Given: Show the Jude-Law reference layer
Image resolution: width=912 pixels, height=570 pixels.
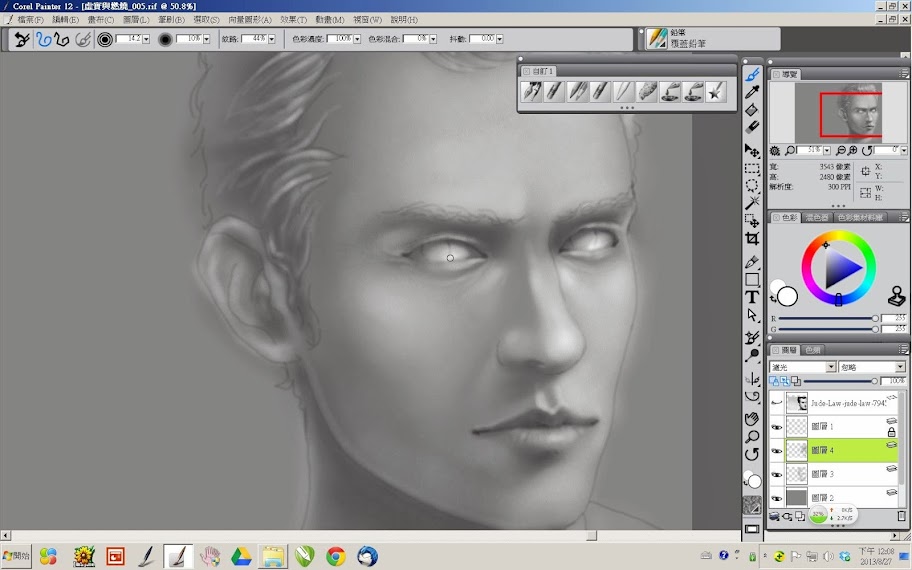Looking at the screenshot, I should point(776,402).
